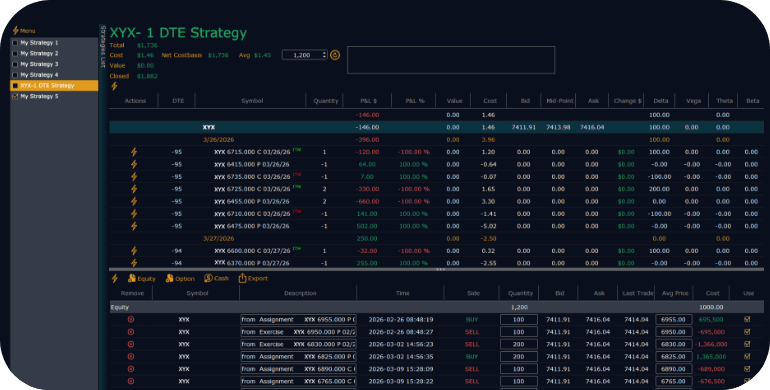This screenshot has width=770, height=390.
Task: Sort by the P&L $ column header
Action: [x=368, y=101]
